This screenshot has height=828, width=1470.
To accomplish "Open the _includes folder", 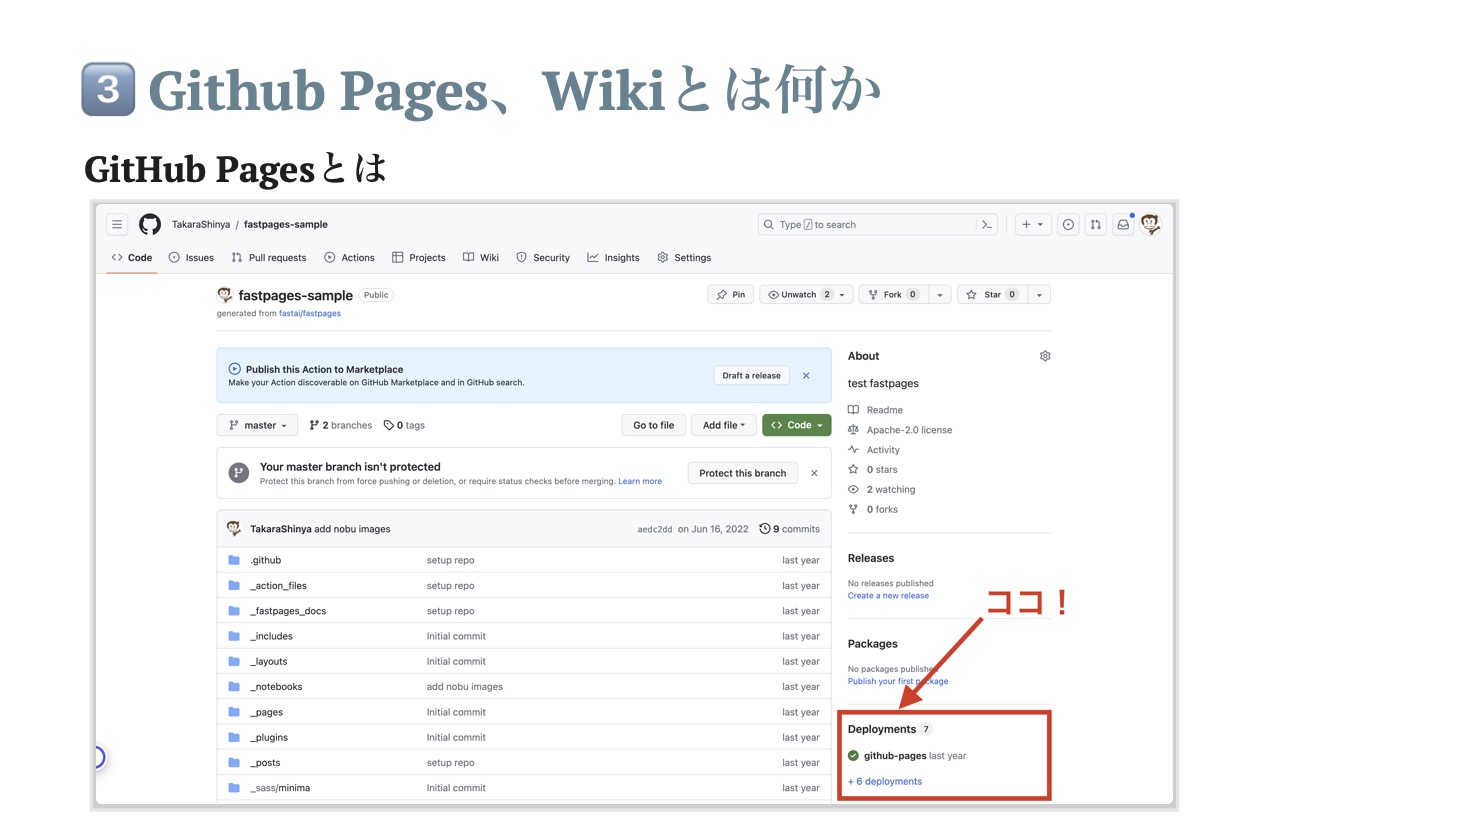I will [x=271, y=636].
